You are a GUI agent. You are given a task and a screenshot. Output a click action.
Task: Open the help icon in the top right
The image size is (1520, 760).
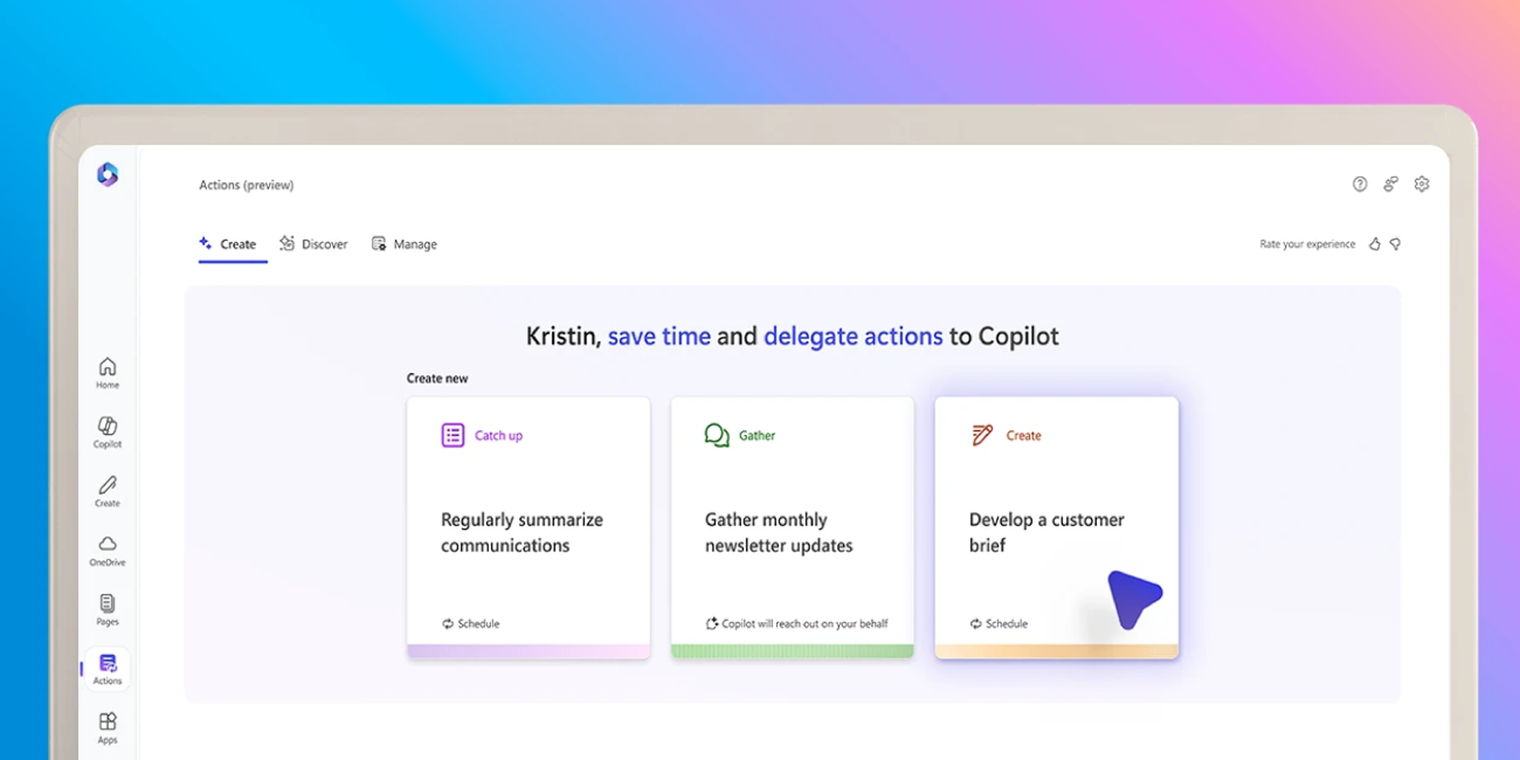(1360, 184)
